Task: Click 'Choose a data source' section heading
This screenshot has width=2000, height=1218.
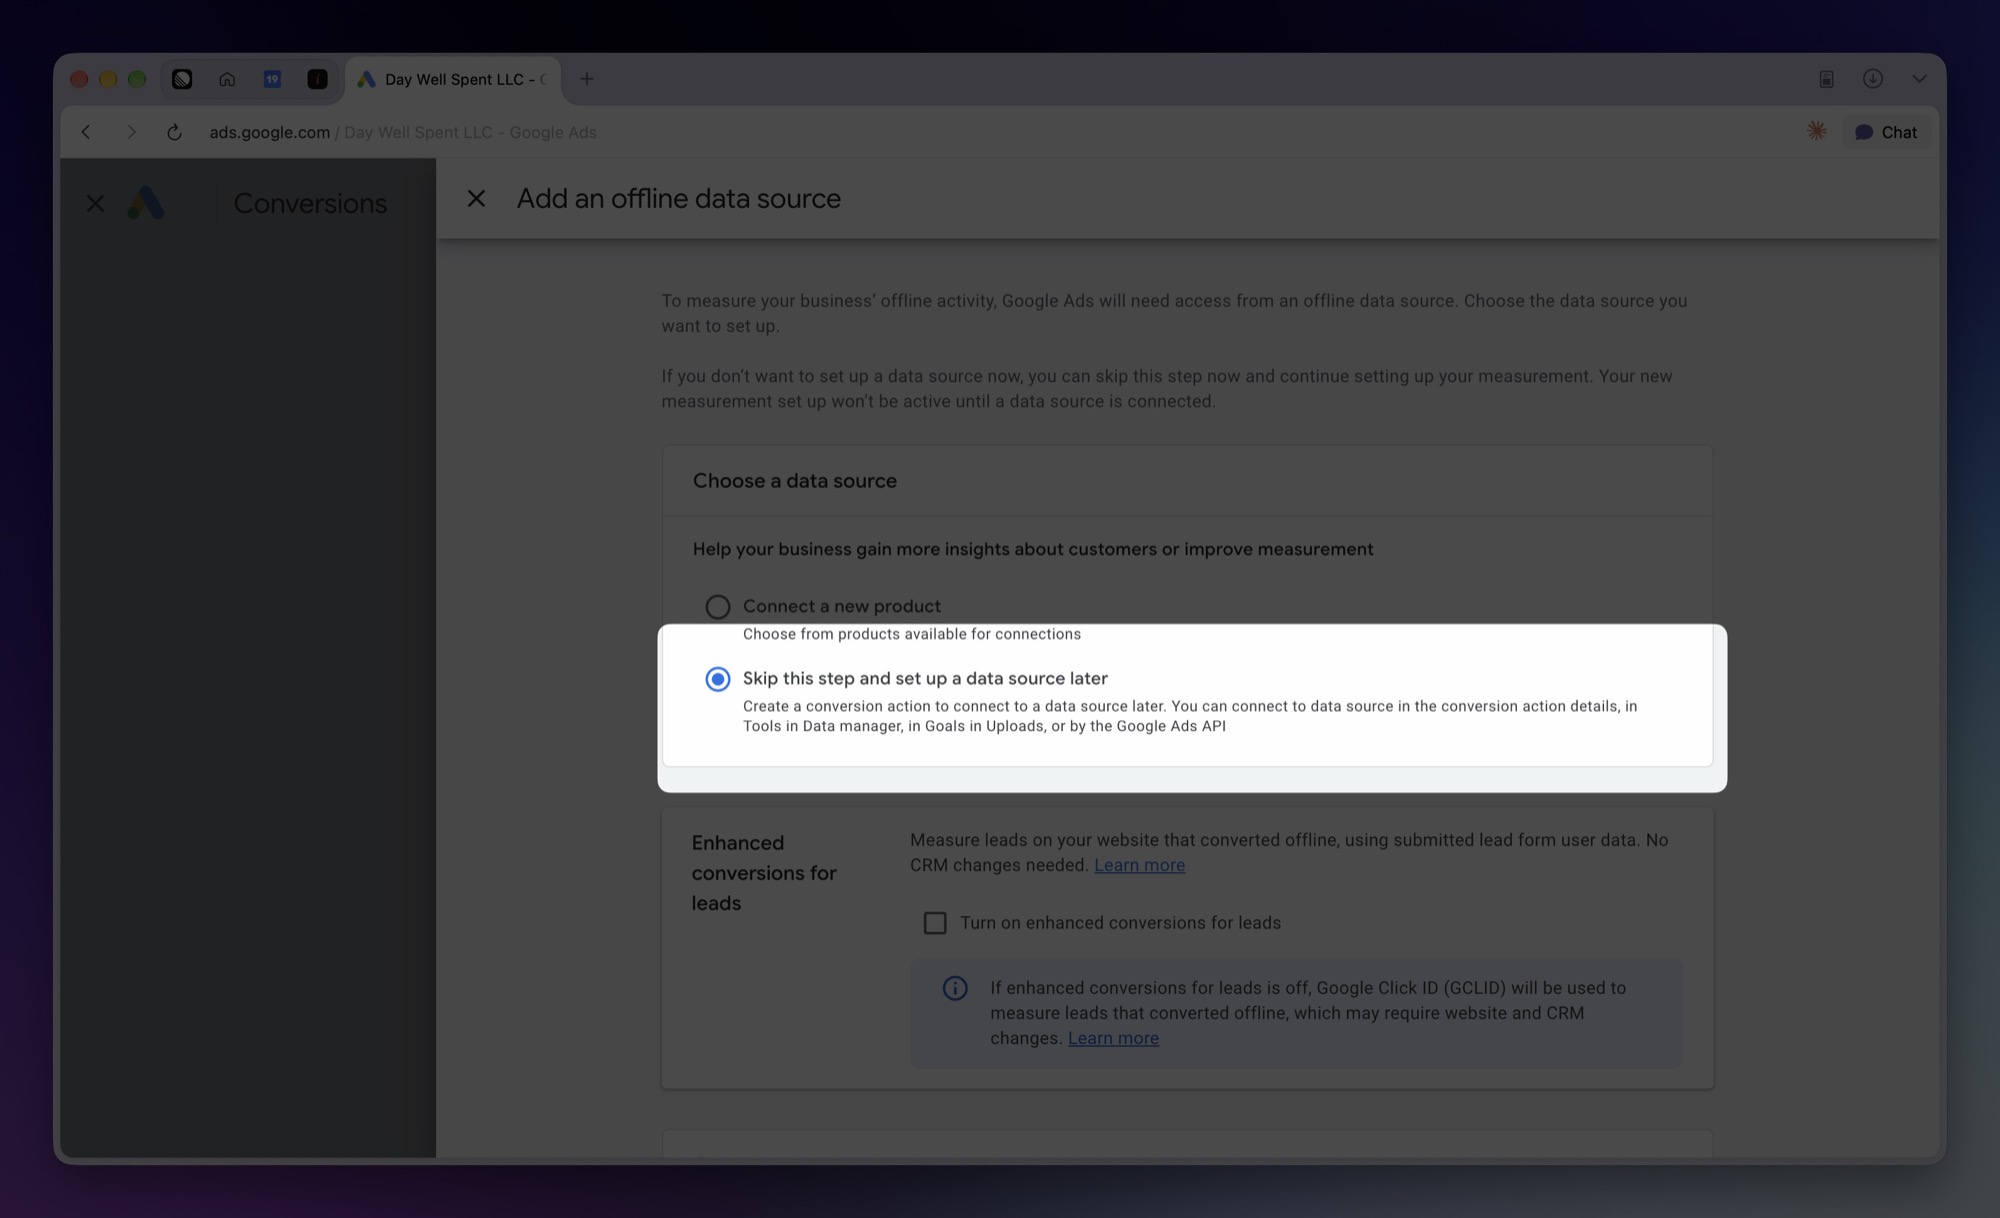Action: click(x=795, y=481)
